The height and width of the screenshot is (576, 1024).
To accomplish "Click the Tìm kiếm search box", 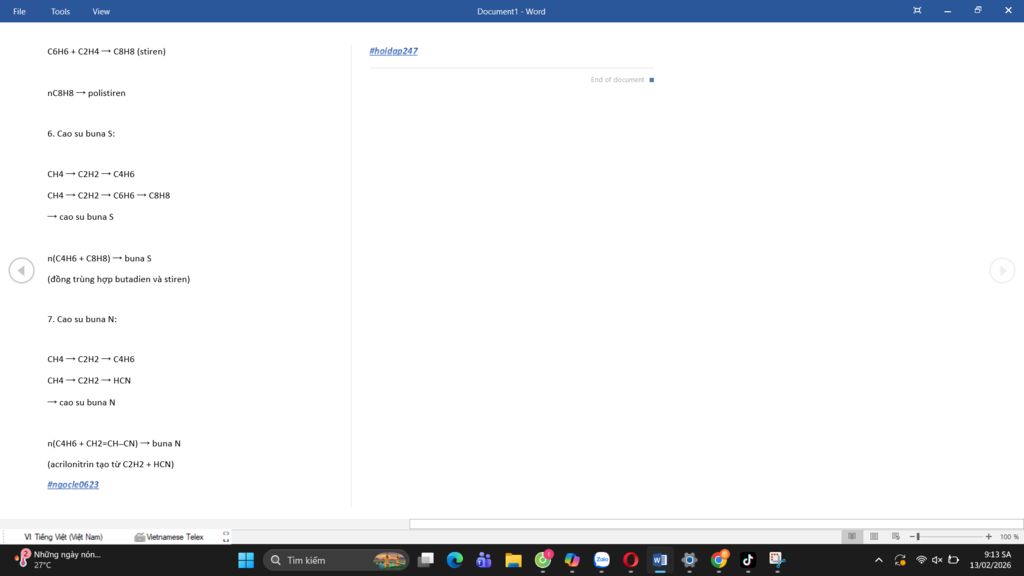I will coord(336,560).
